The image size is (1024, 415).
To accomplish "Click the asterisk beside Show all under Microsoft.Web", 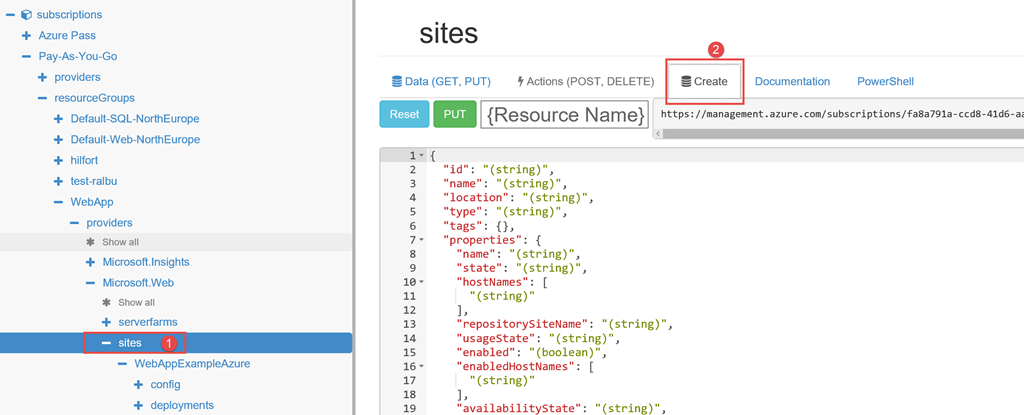I will point(107,303).
